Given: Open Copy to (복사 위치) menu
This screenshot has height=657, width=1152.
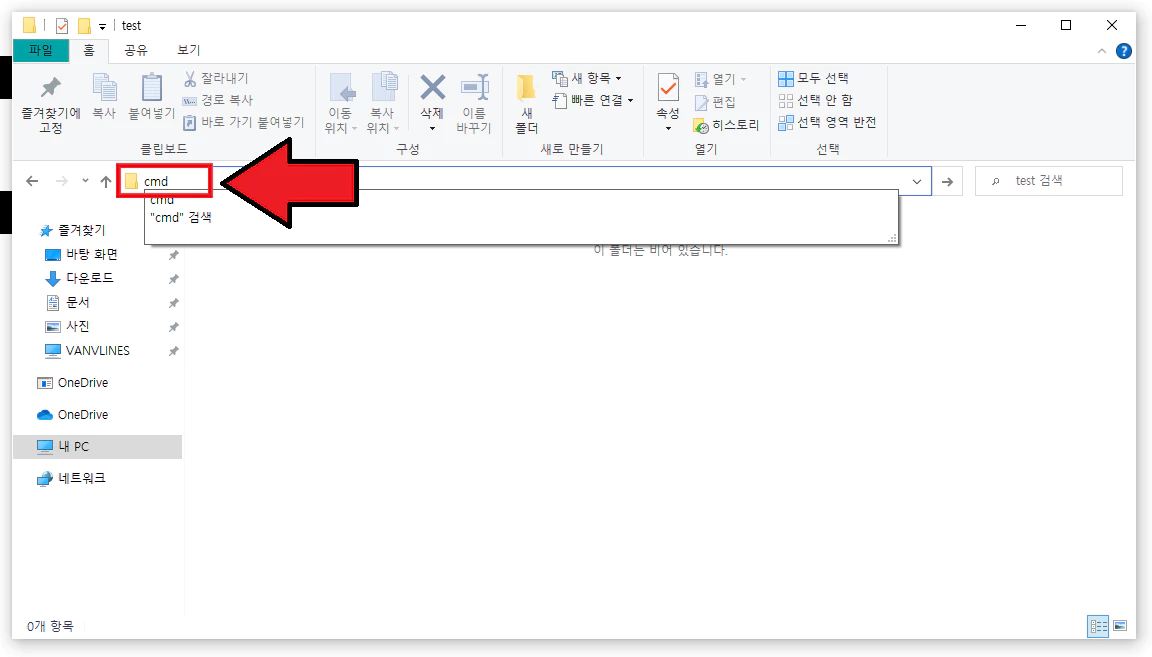Looking at the screenshot, I should tap(382, 104).
